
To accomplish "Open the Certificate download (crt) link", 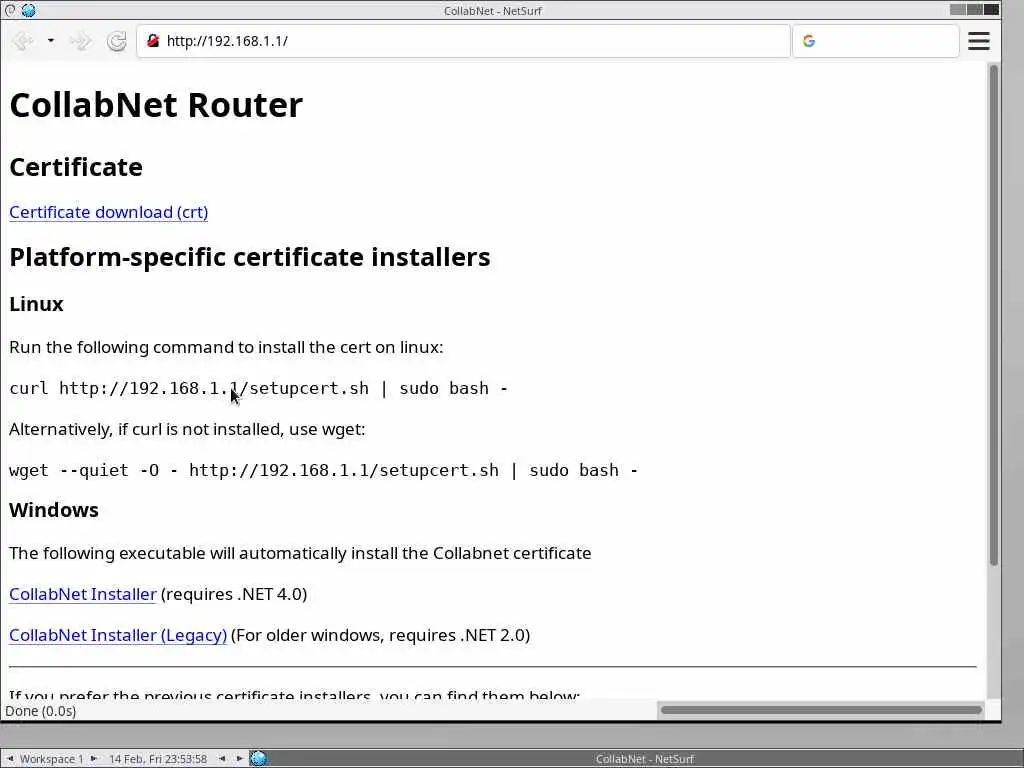I will 108,212.
